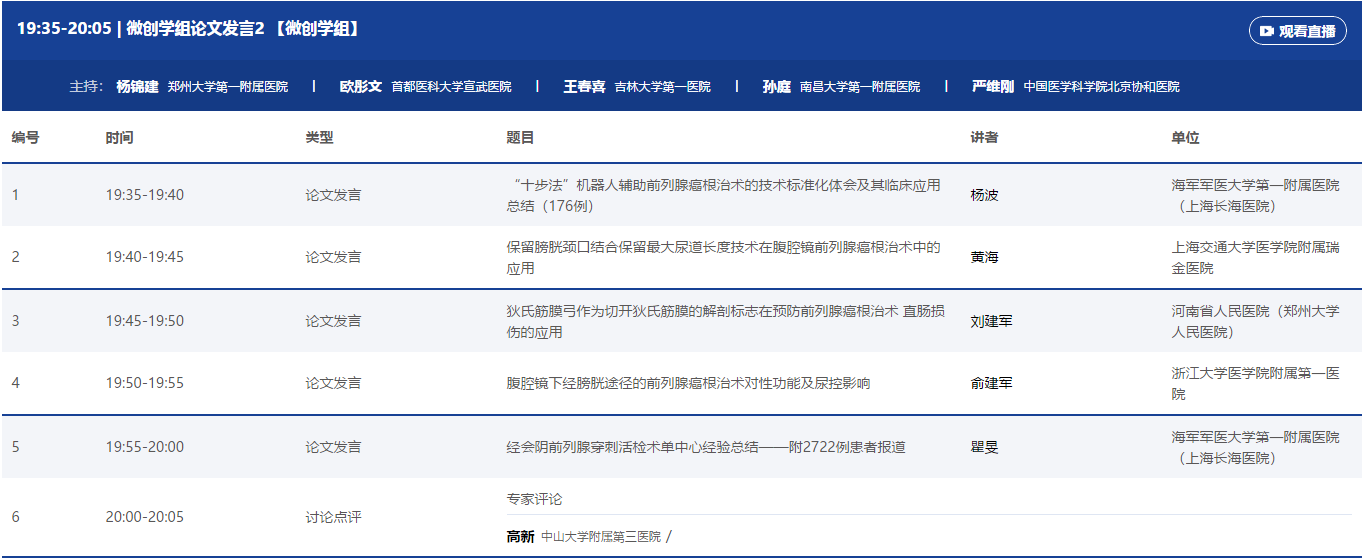
Task: Click the 时间 column header
Action: [119, 138]
